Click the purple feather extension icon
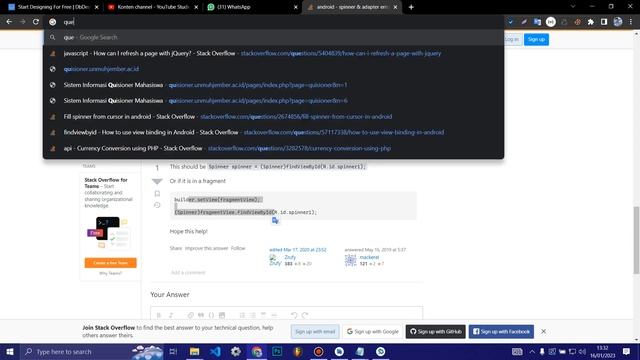This screenshot has height=360, width=640. tap(524, 22)
